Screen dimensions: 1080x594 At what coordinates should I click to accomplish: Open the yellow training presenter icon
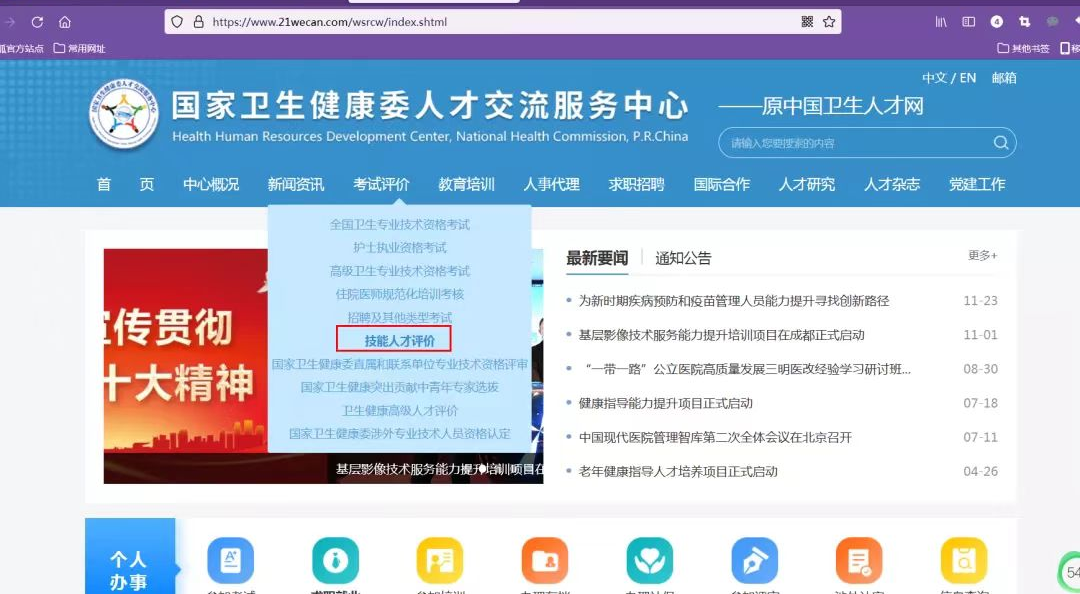(440, 560)
